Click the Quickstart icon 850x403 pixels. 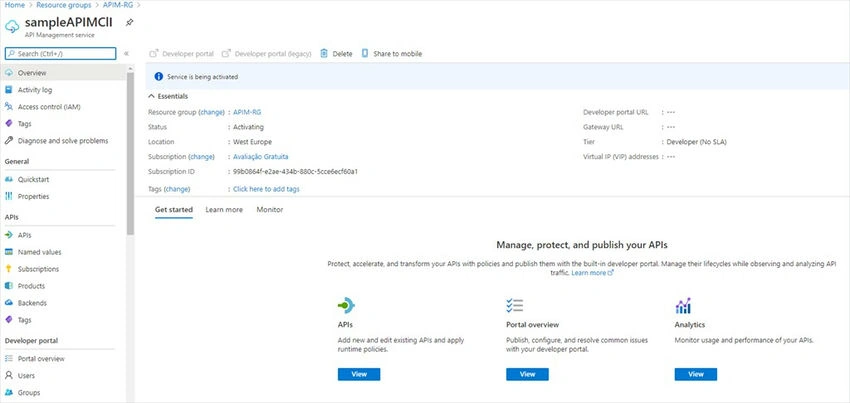9,180
